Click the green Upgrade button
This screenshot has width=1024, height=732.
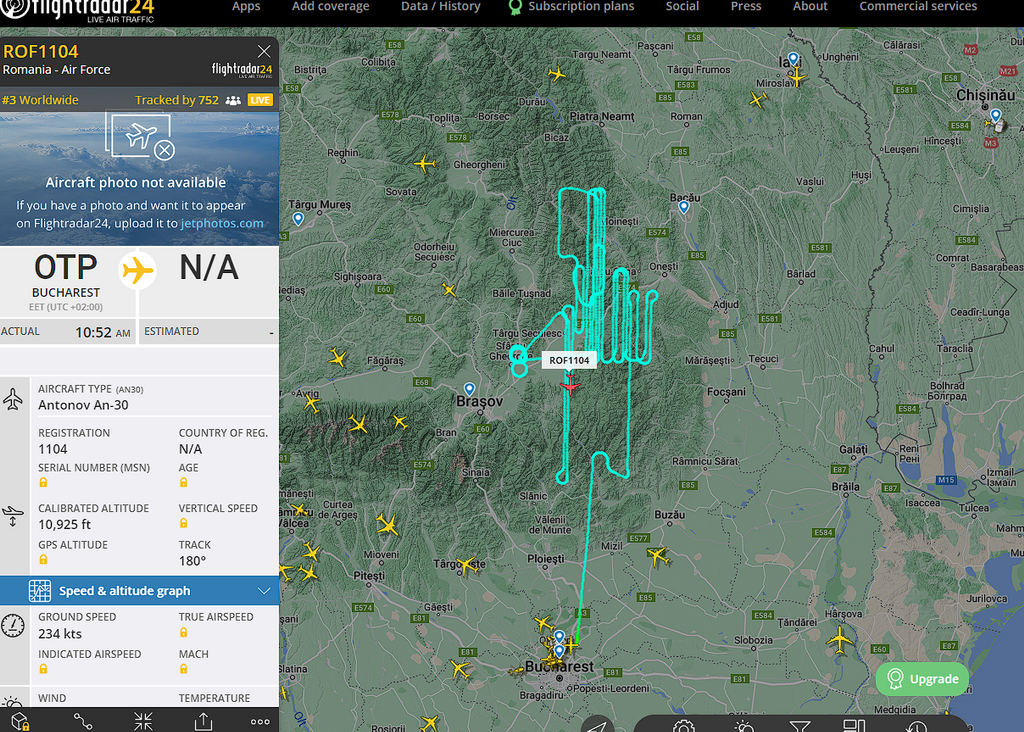click(922, 679)
